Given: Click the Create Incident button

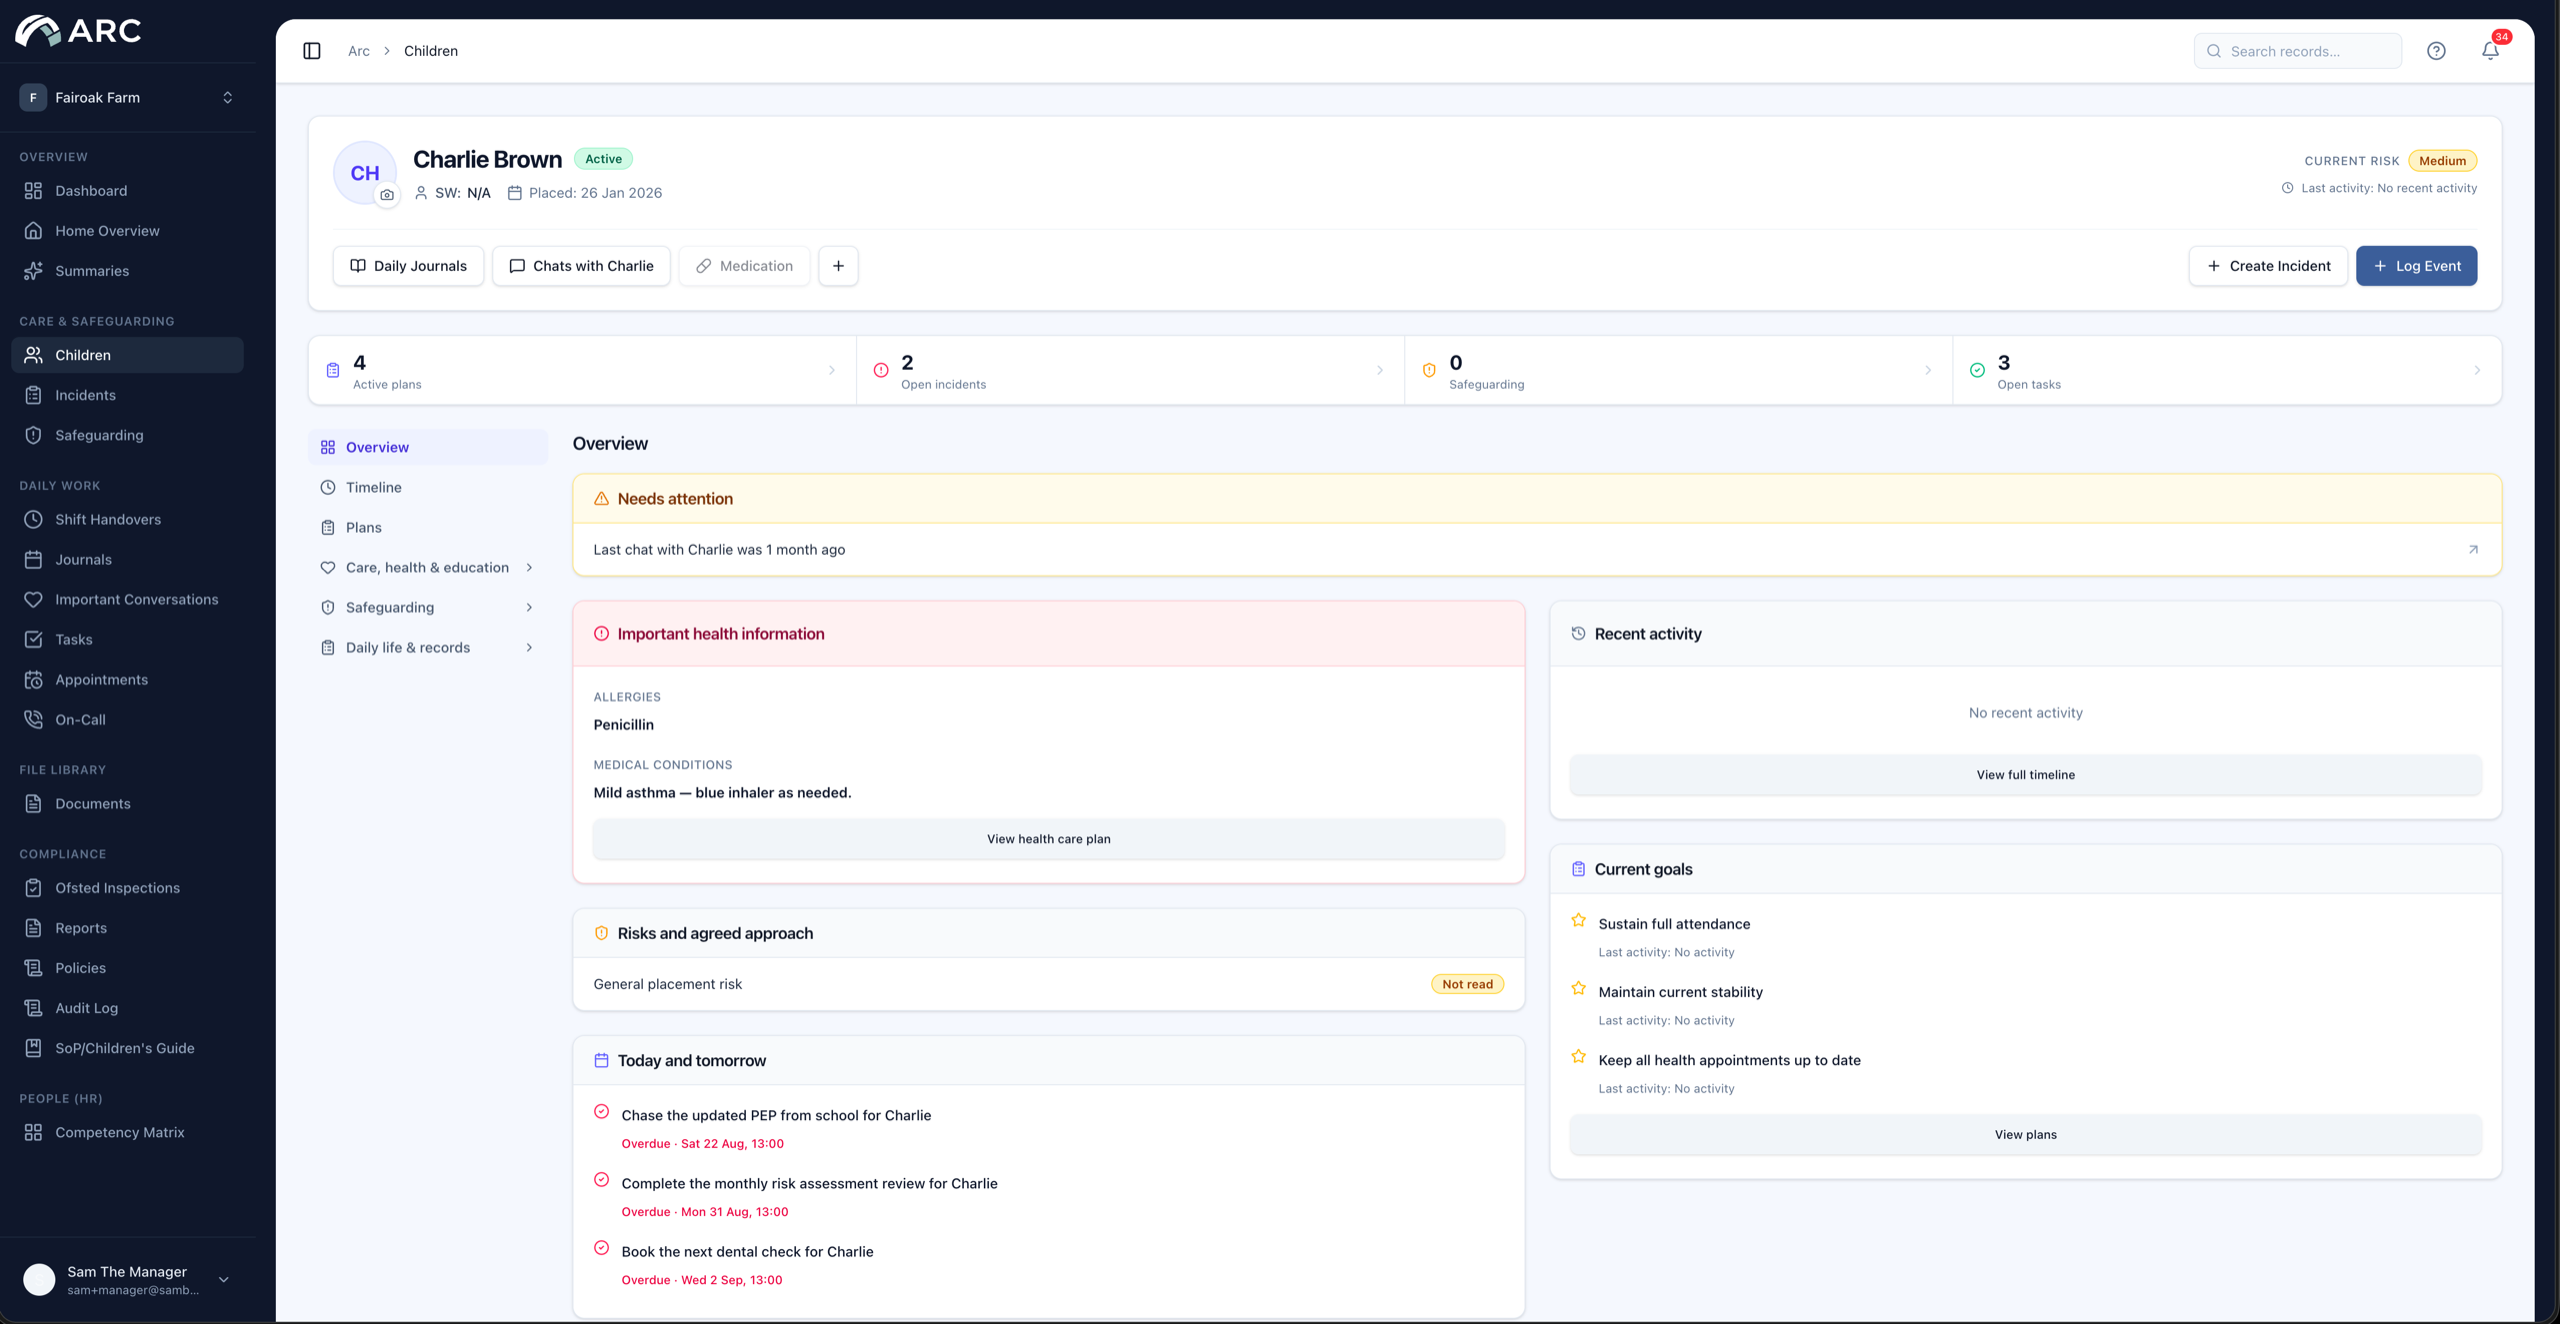Looking at the screenshot, I should (2268, 266).
